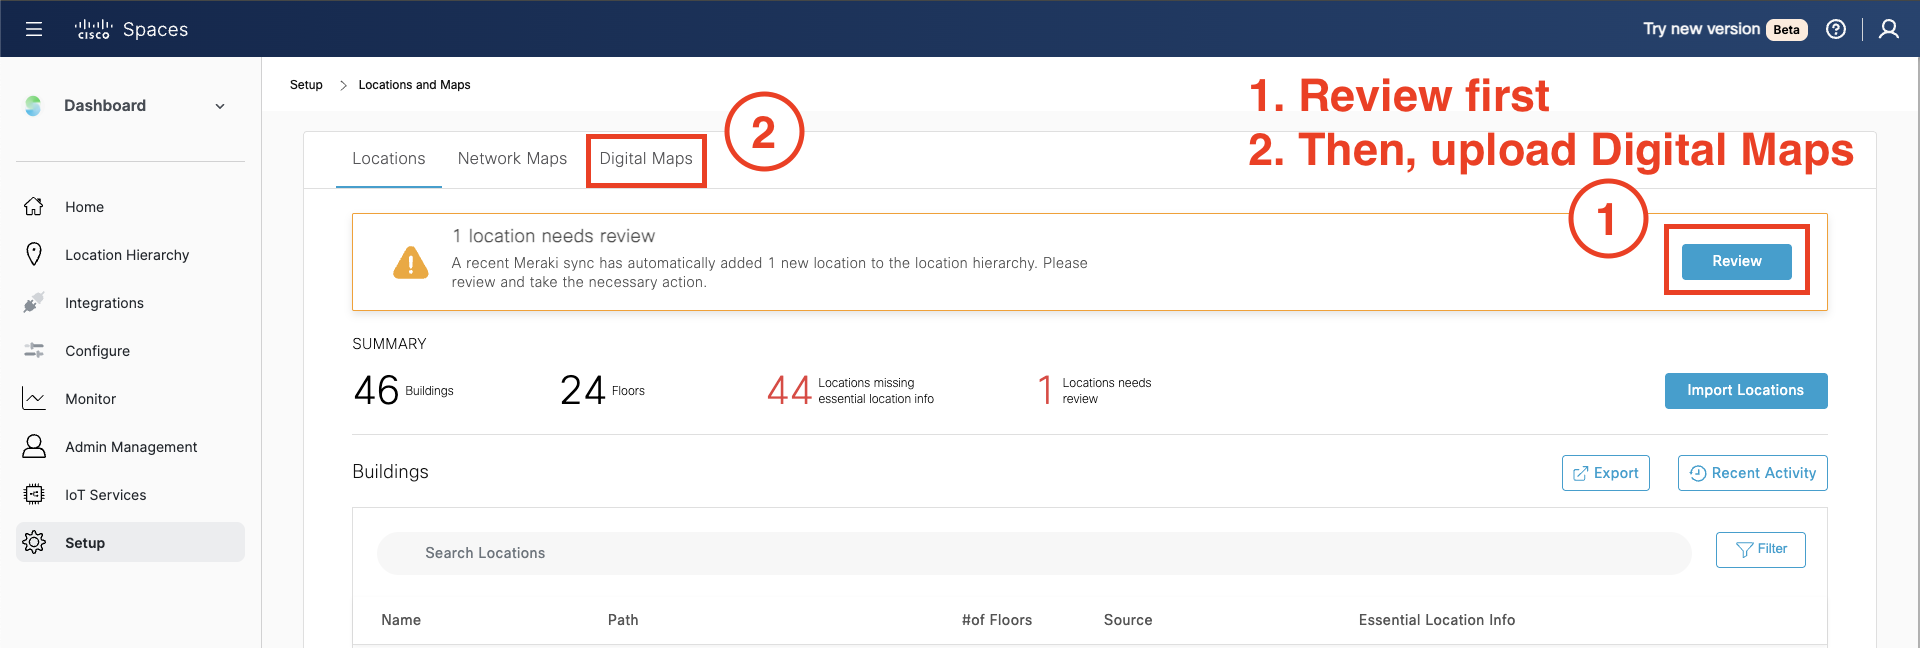Viewport: 1920px width, 648px height.
Task: Click the Integrations plug icon
Action: pyautogui.click(x=34, y=303)
